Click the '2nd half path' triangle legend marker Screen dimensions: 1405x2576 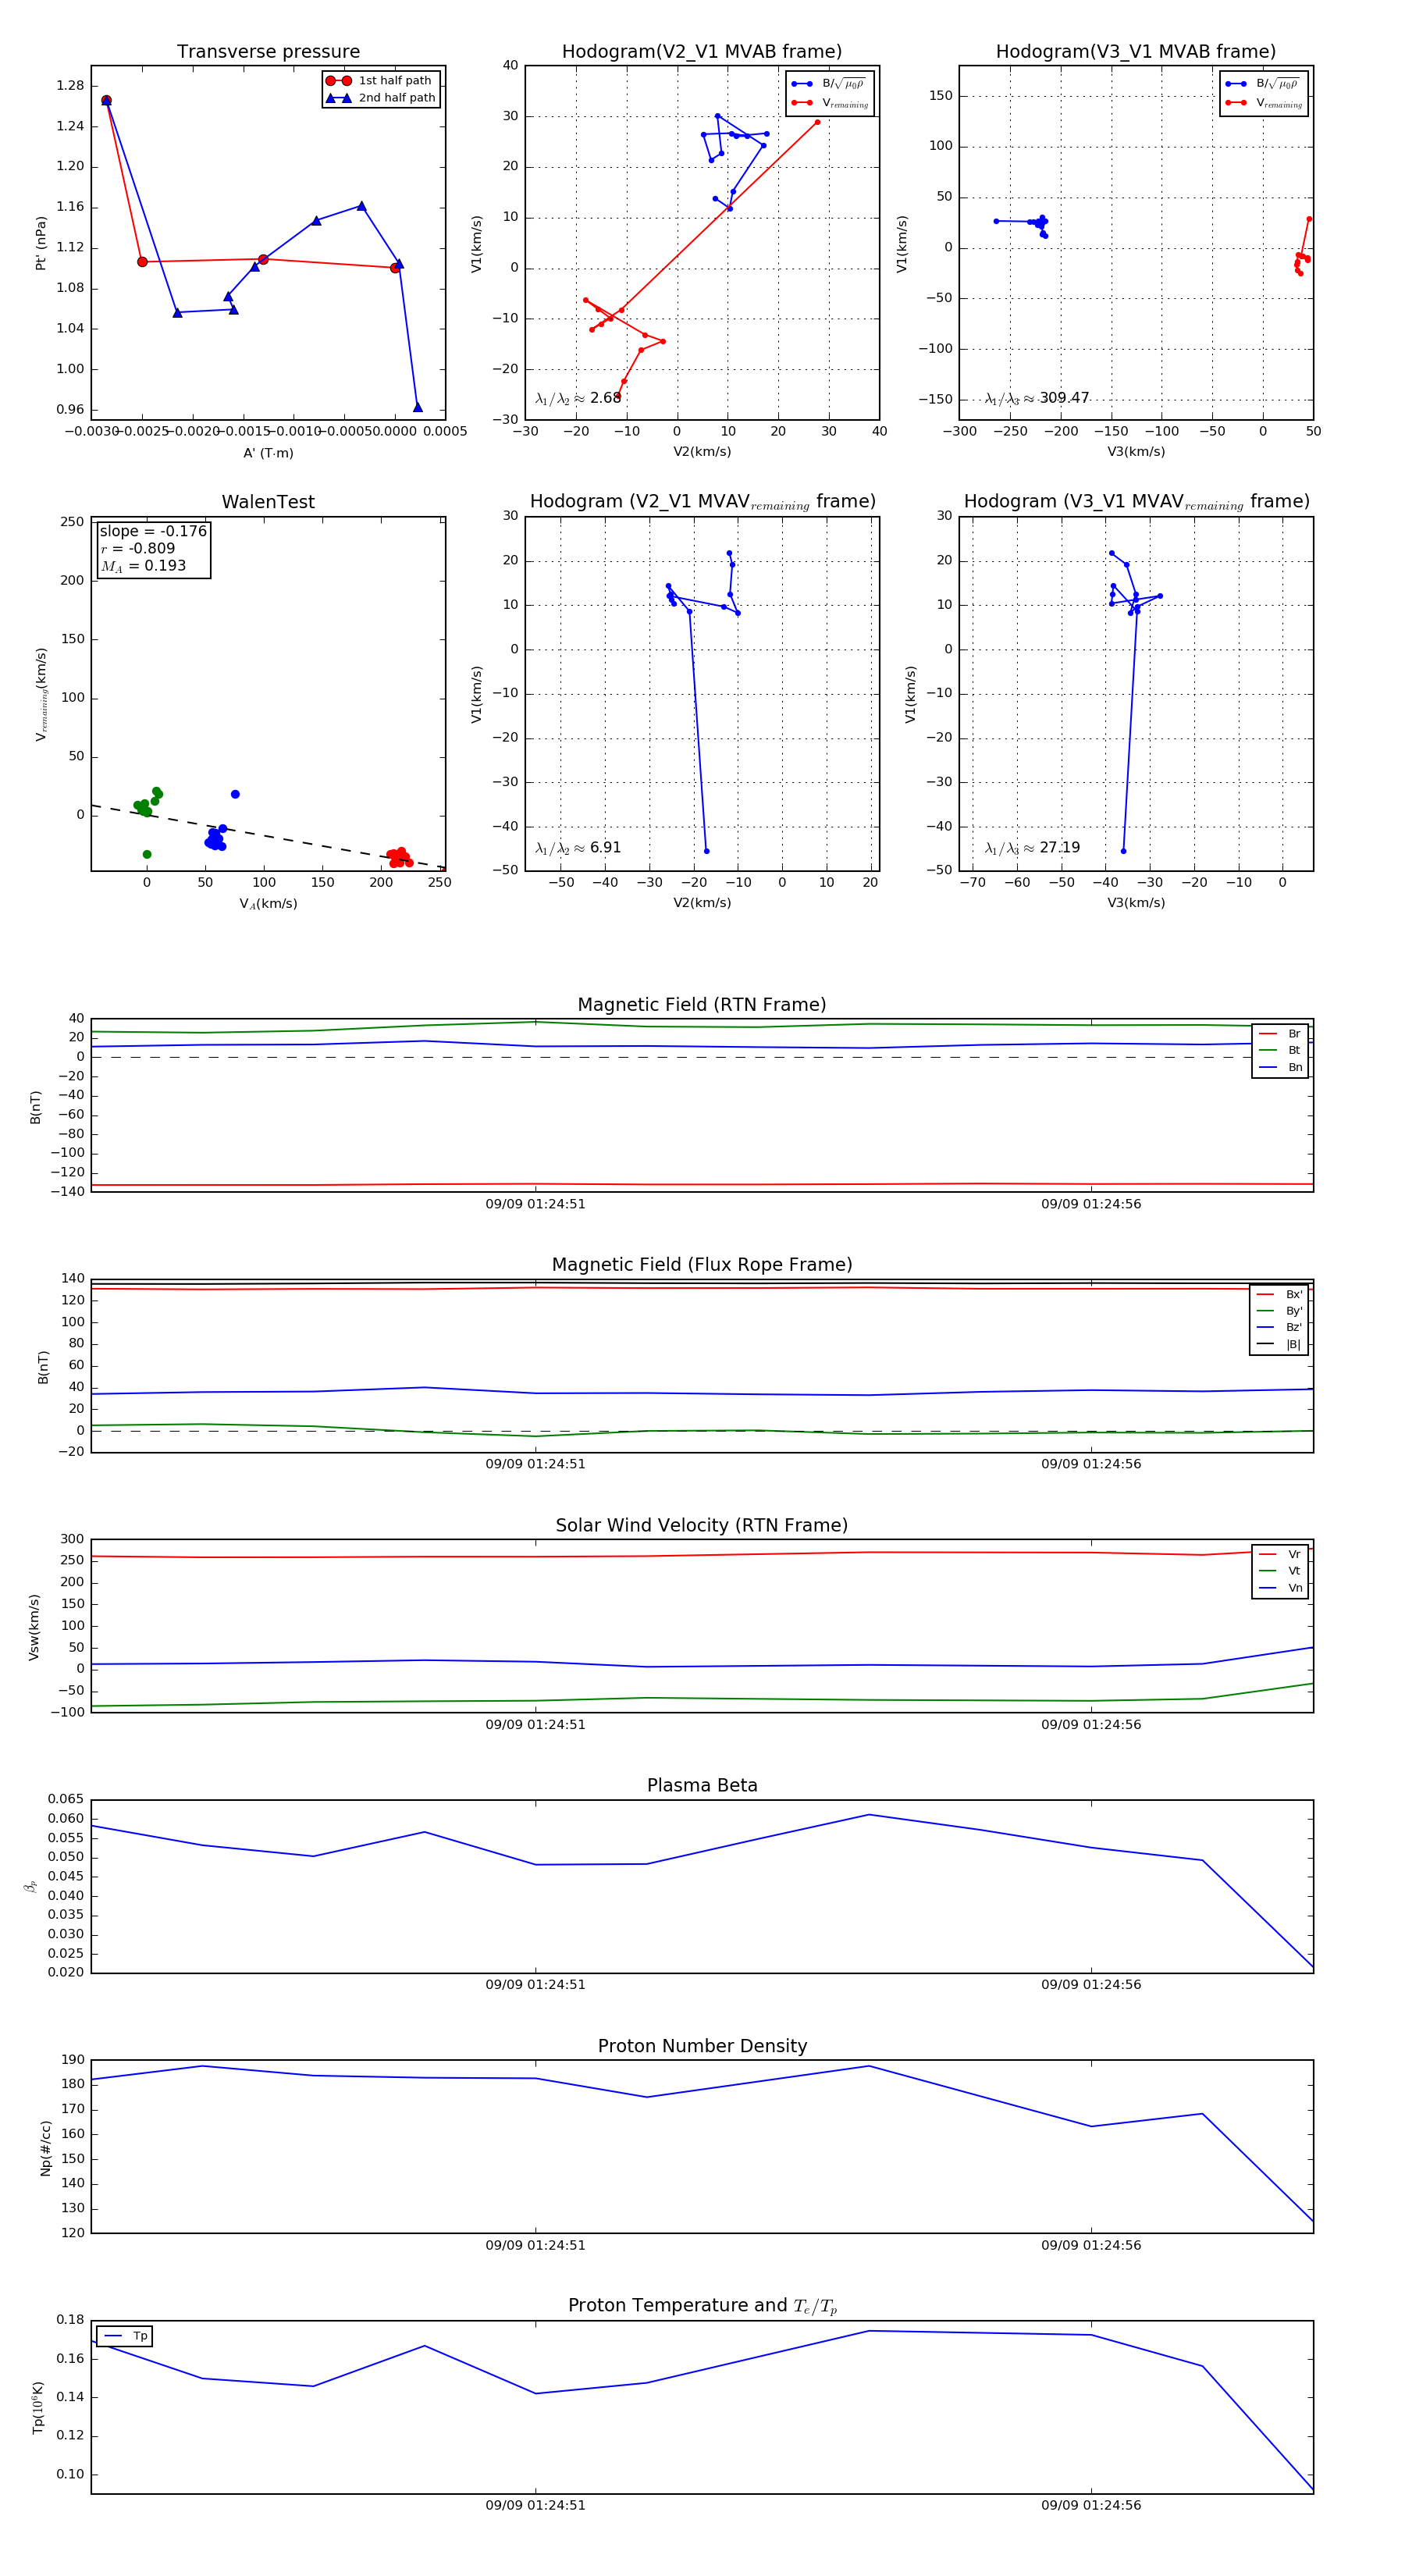(338, 98)
